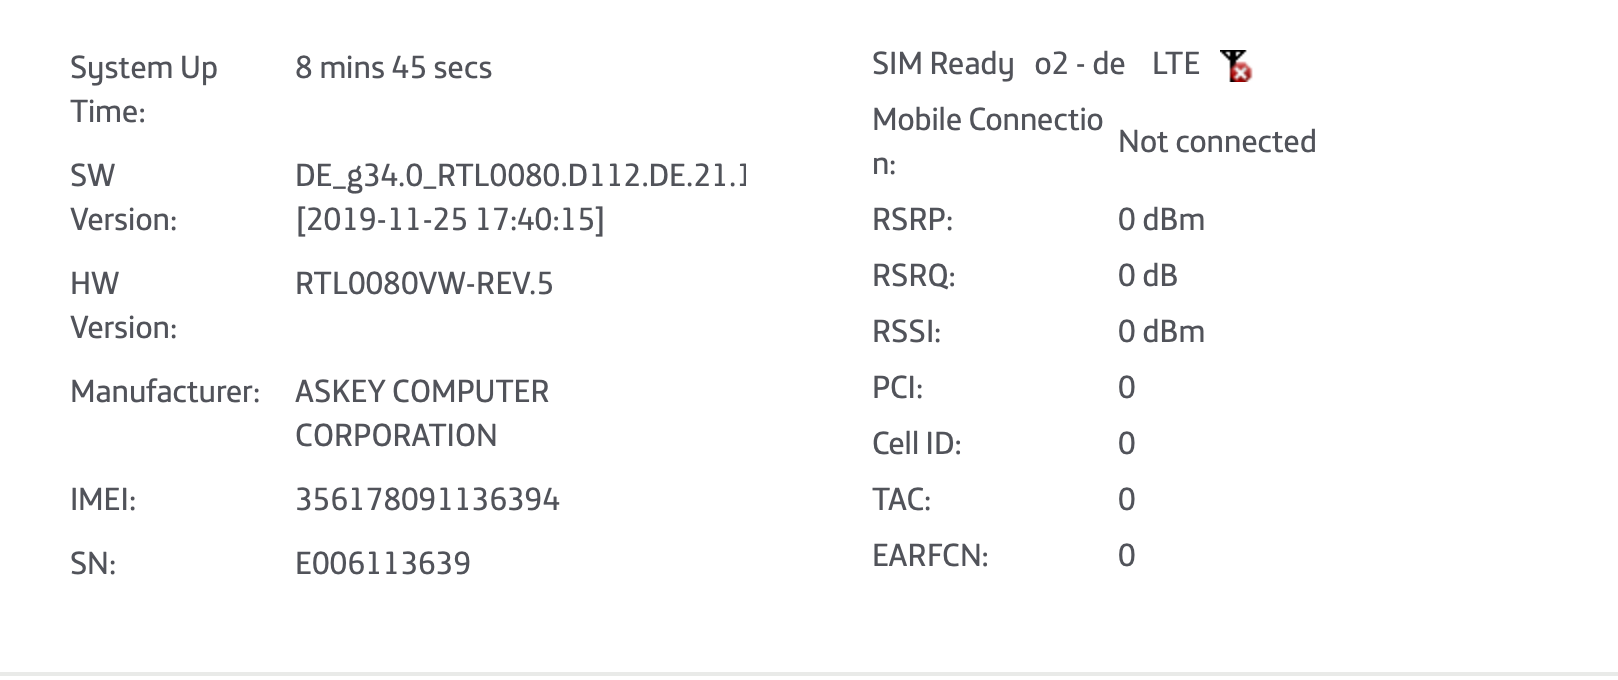Click the hardware version RTL0080VW-REV.5

(x=424, y=284)
